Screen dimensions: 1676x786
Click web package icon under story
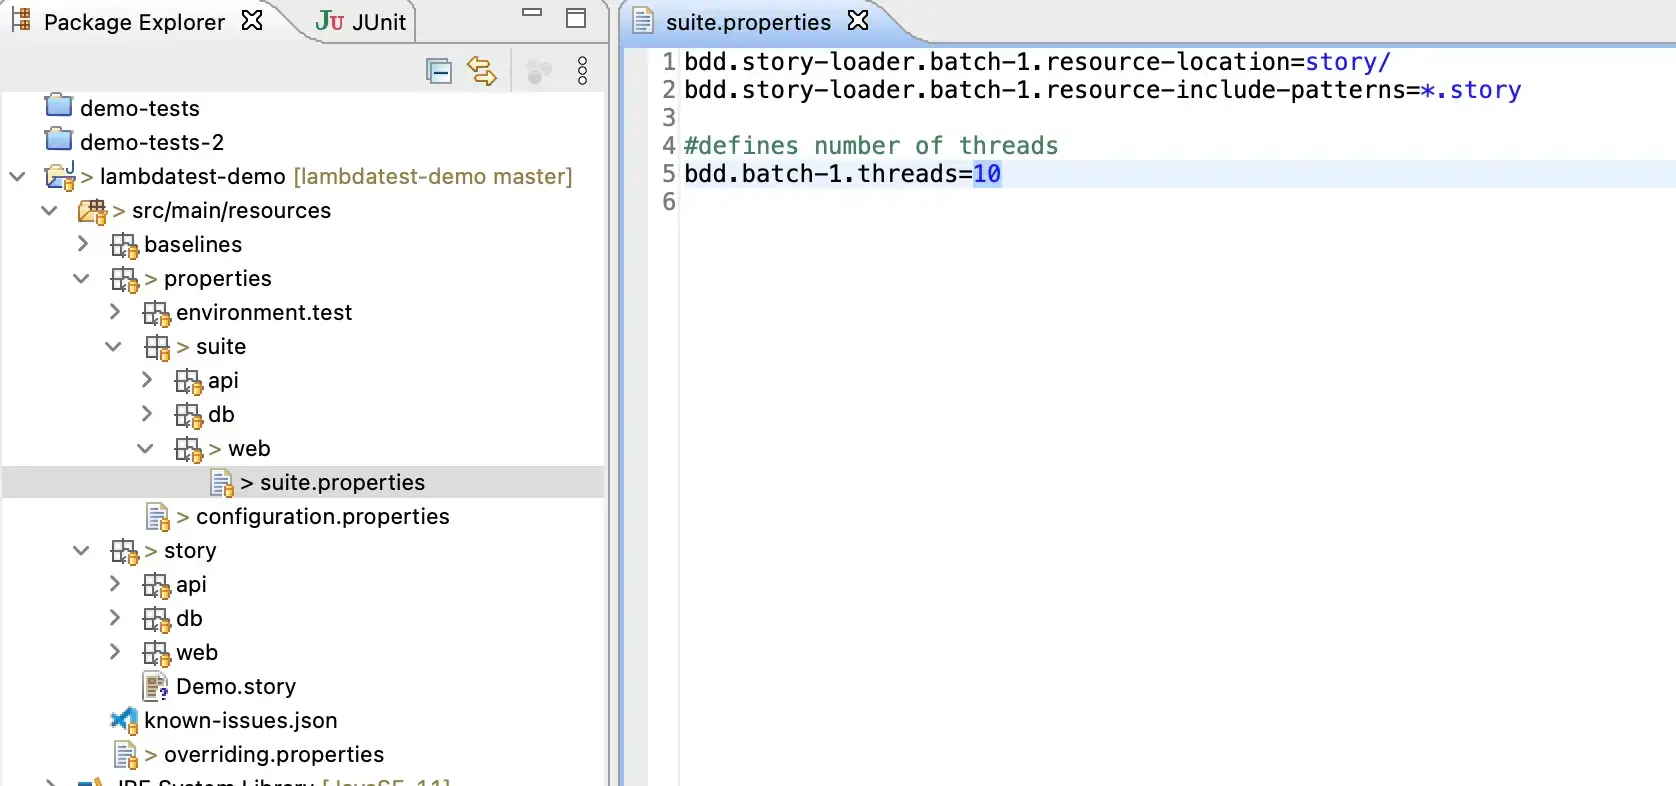point(156,654)
